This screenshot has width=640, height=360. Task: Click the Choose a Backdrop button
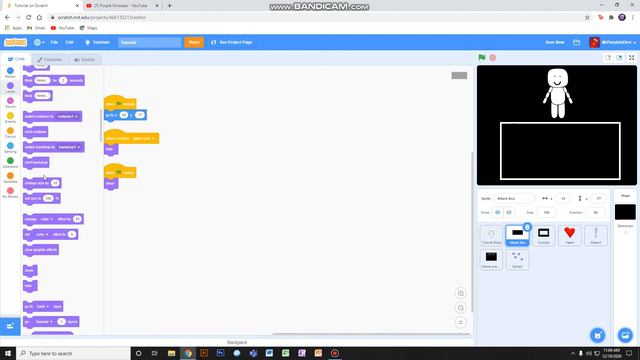(x=625, y=335)
